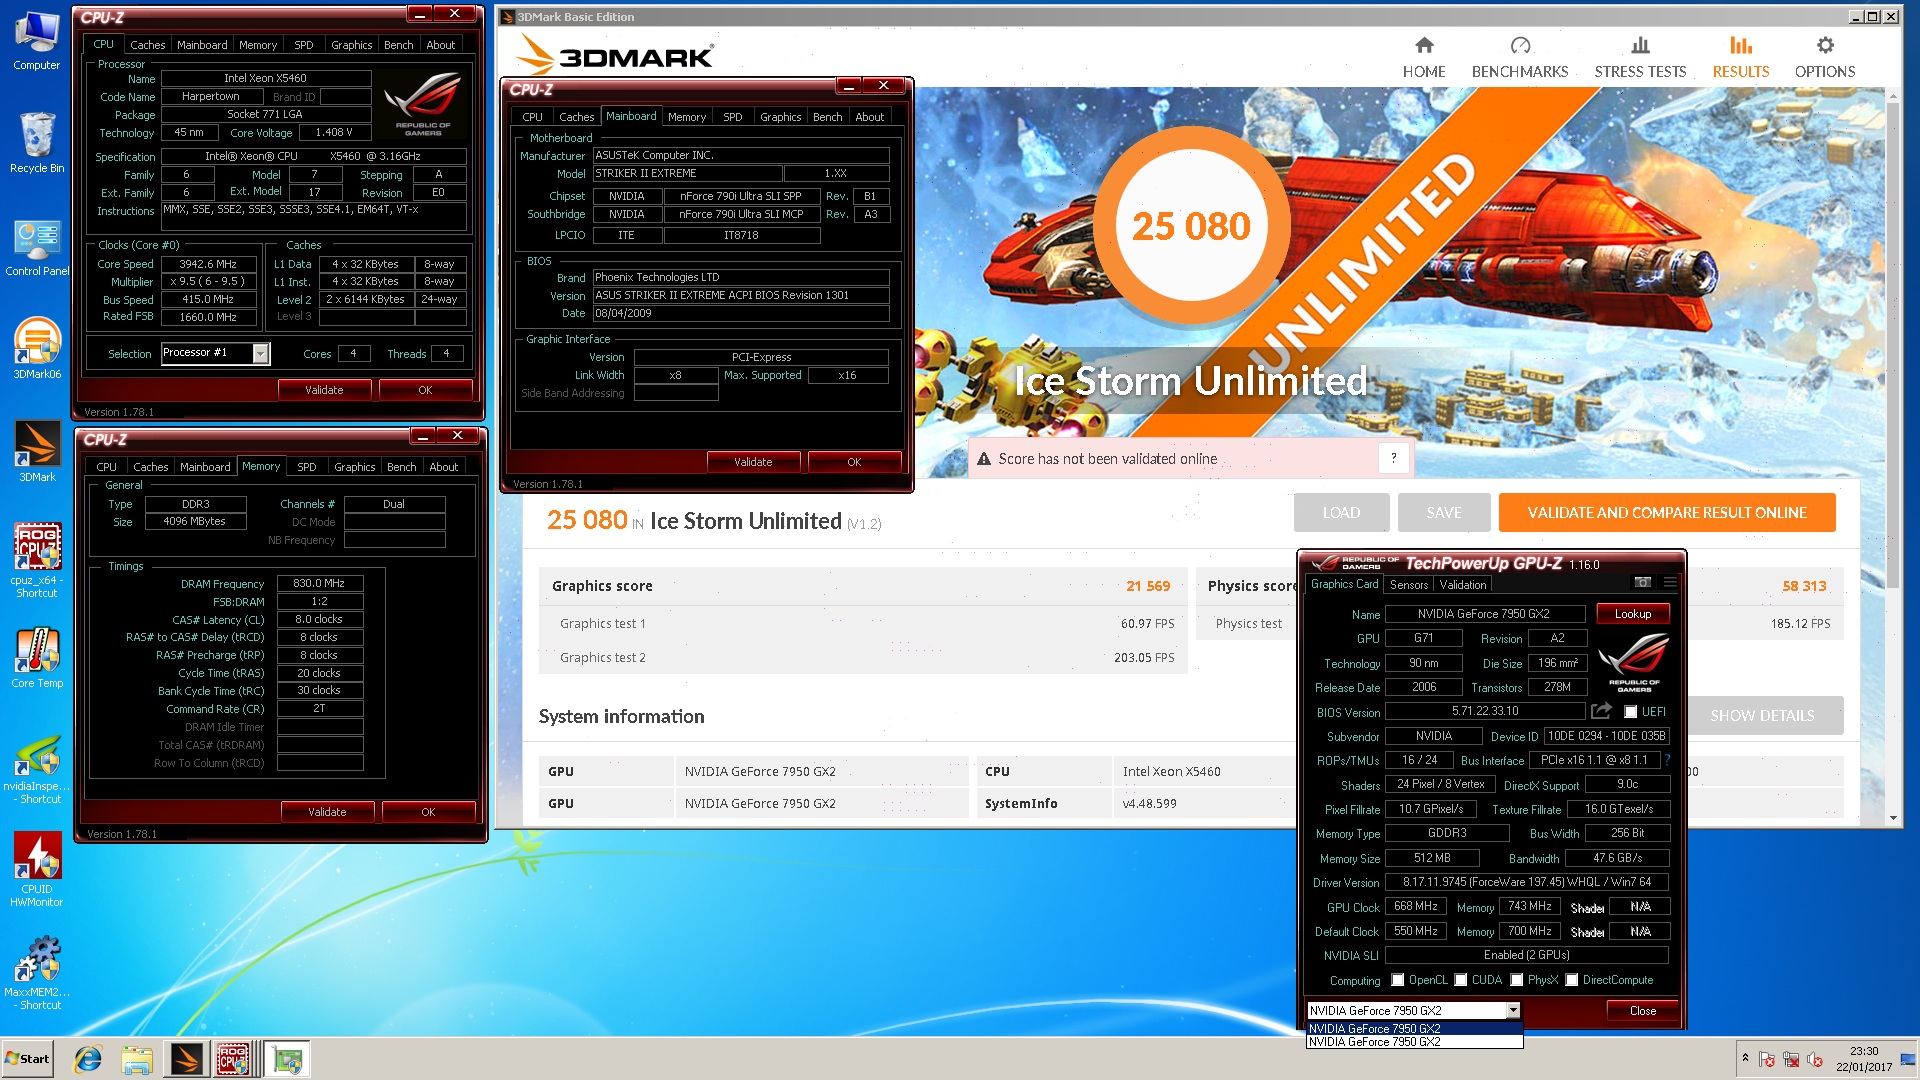This screenshot has height=1080, width=1920.
Task: Open the OPTIONS gear icon
Action: click(x=1825, y=46)
